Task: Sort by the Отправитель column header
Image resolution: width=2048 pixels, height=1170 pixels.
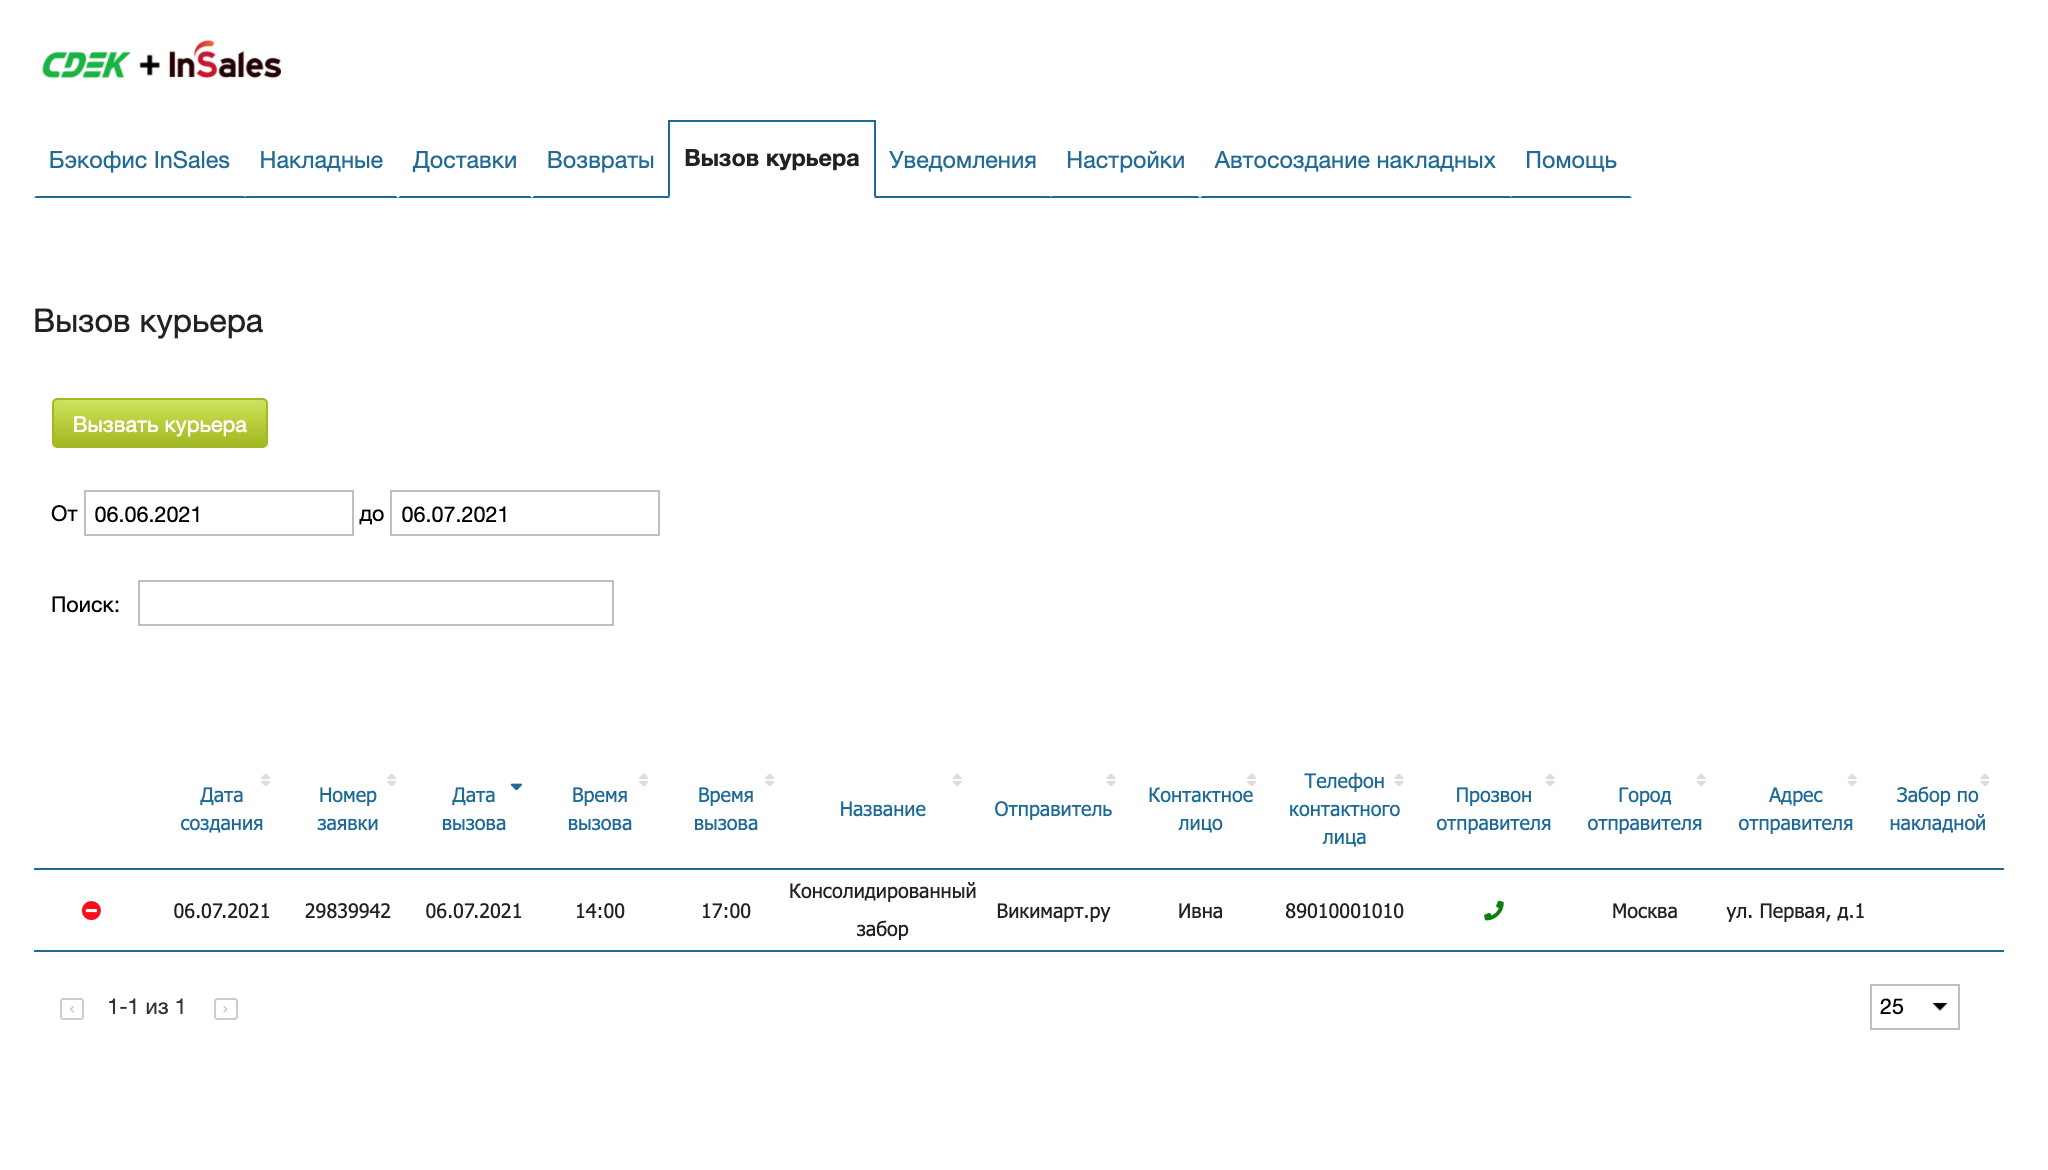Action: point(1052,809)
